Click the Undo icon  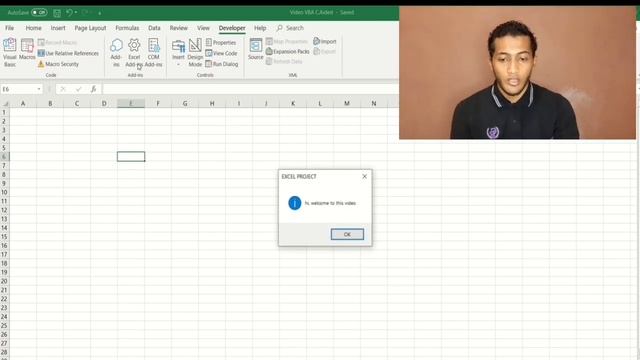click(69, 13)
